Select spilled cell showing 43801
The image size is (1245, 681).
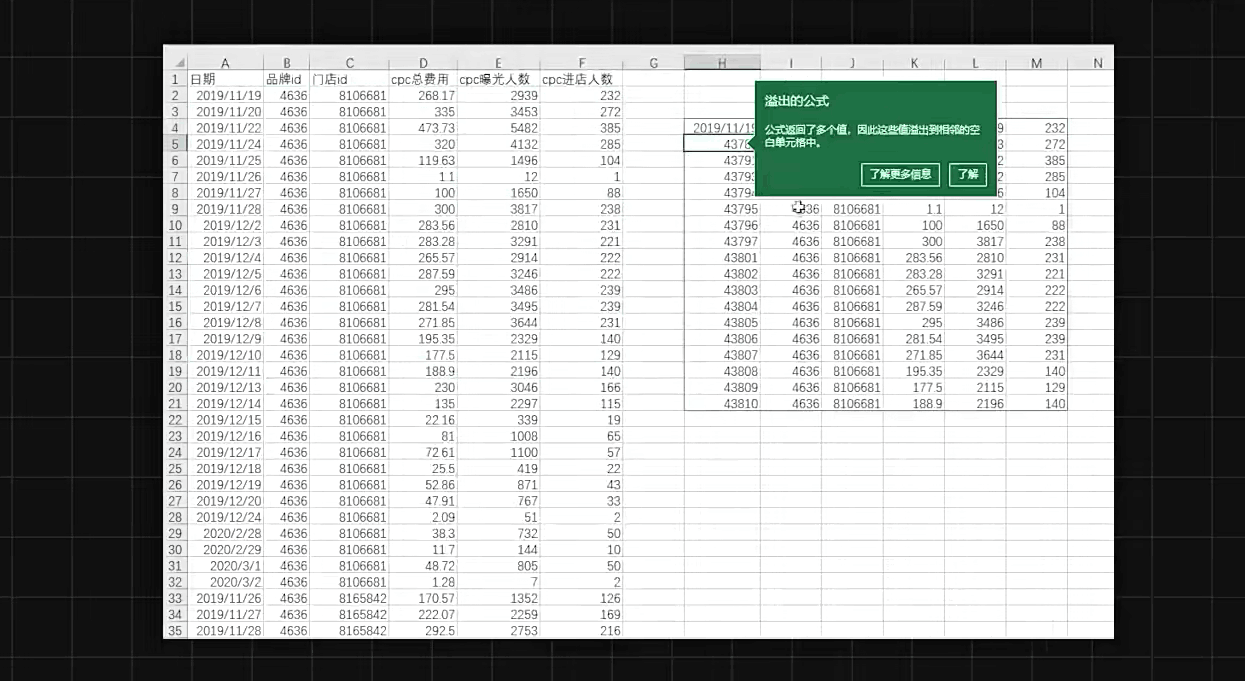[722, 258]
